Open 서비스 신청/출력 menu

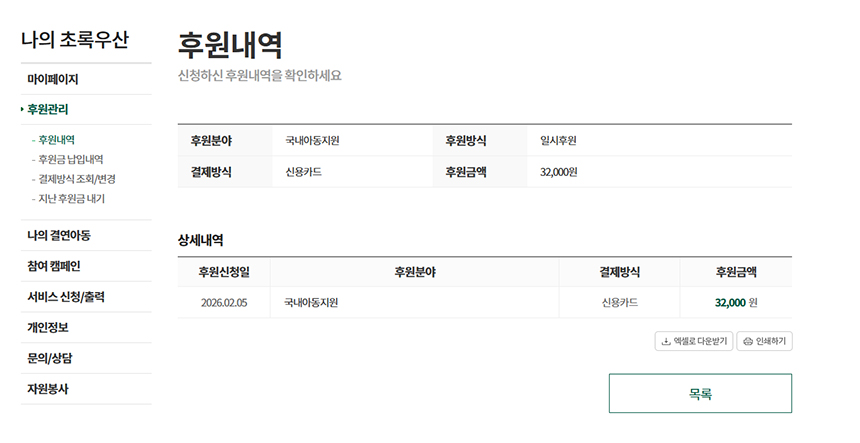66,297
